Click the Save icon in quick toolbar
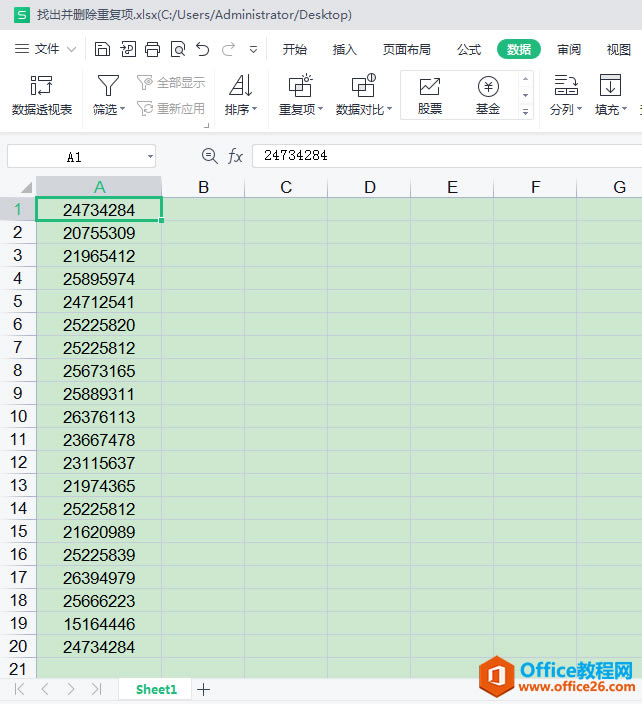642x704 pixels. coord(102,49)
